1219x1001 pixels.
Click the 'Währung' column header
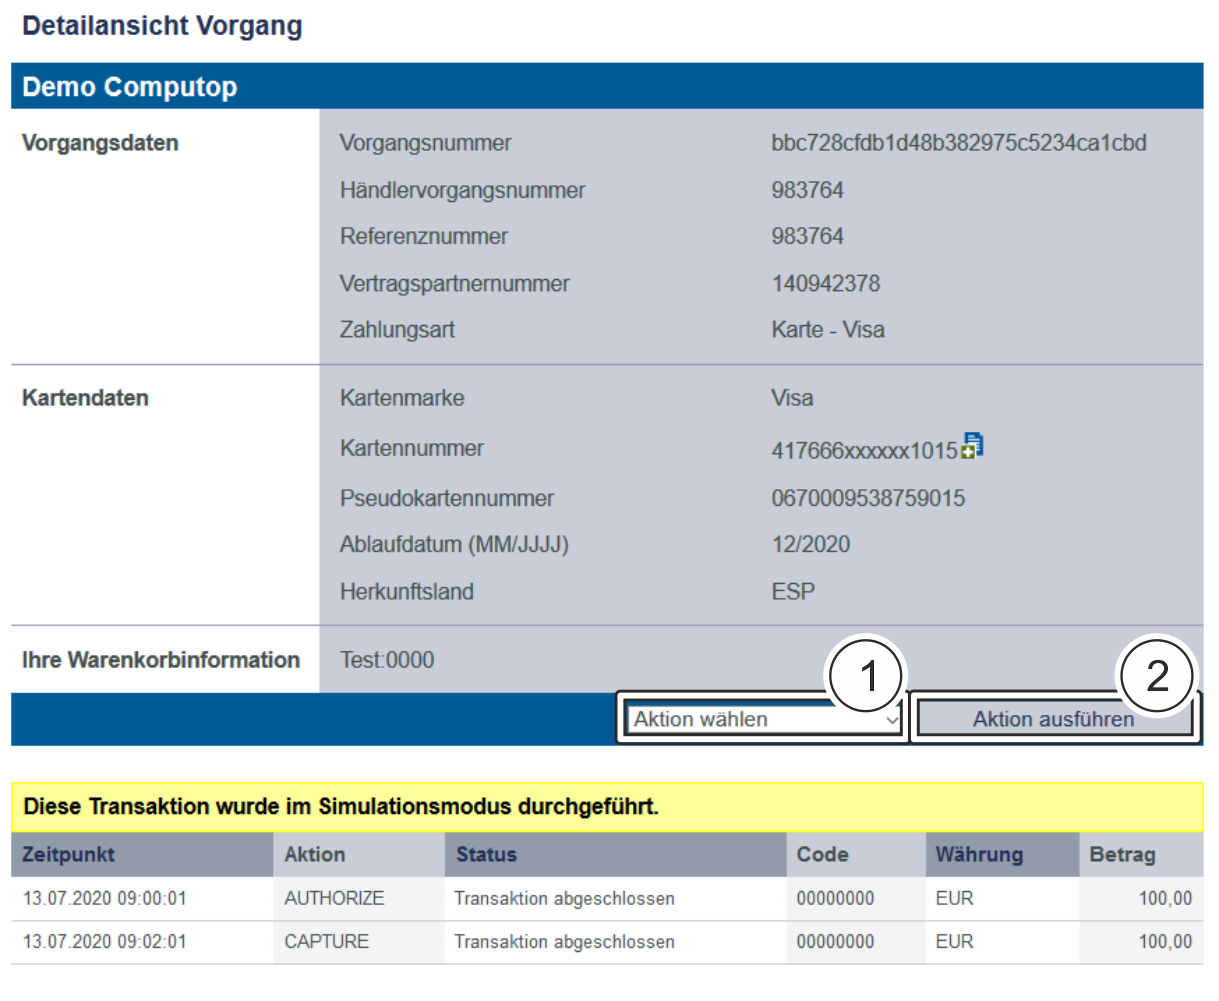coord(979,855)
